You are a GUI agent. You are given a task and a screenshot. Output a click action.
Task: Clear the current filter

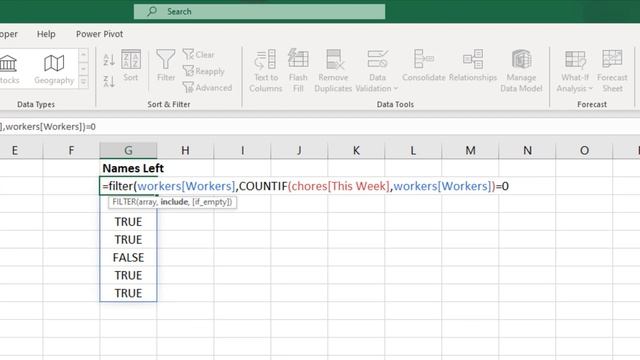coord(198,54)
